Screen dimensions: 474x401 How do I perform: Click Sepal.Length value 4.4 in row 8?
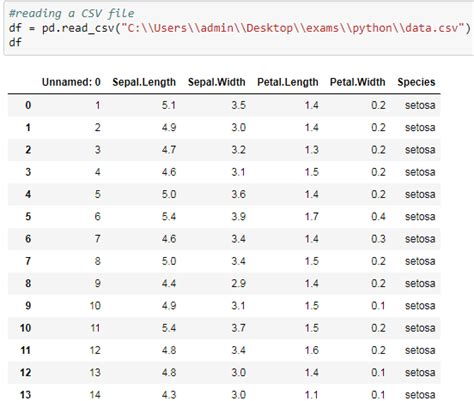point(169,284)
